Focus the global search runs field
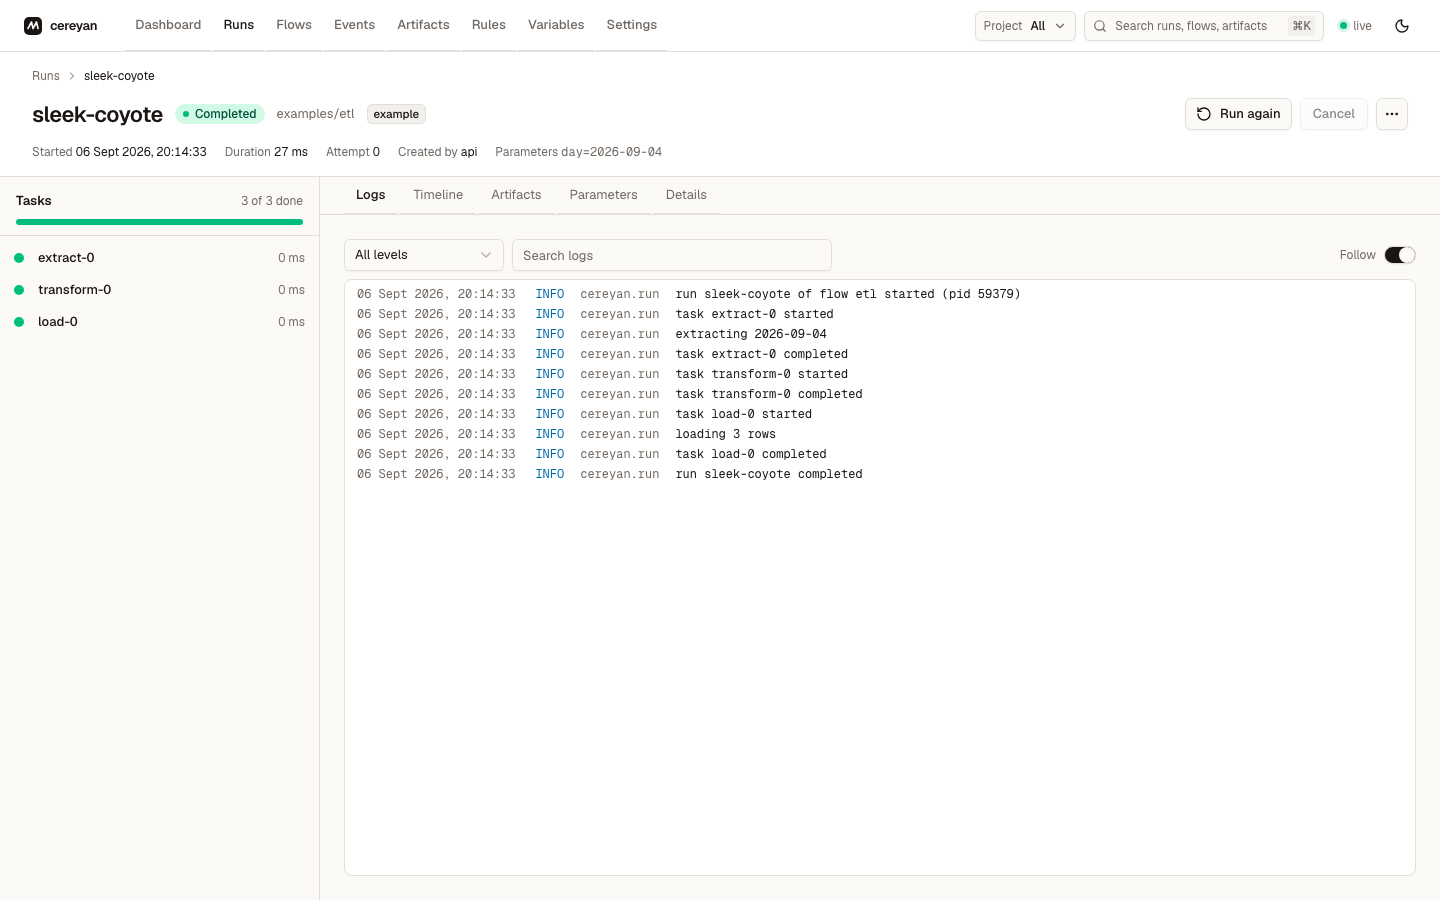 [x=1204, y=26]
